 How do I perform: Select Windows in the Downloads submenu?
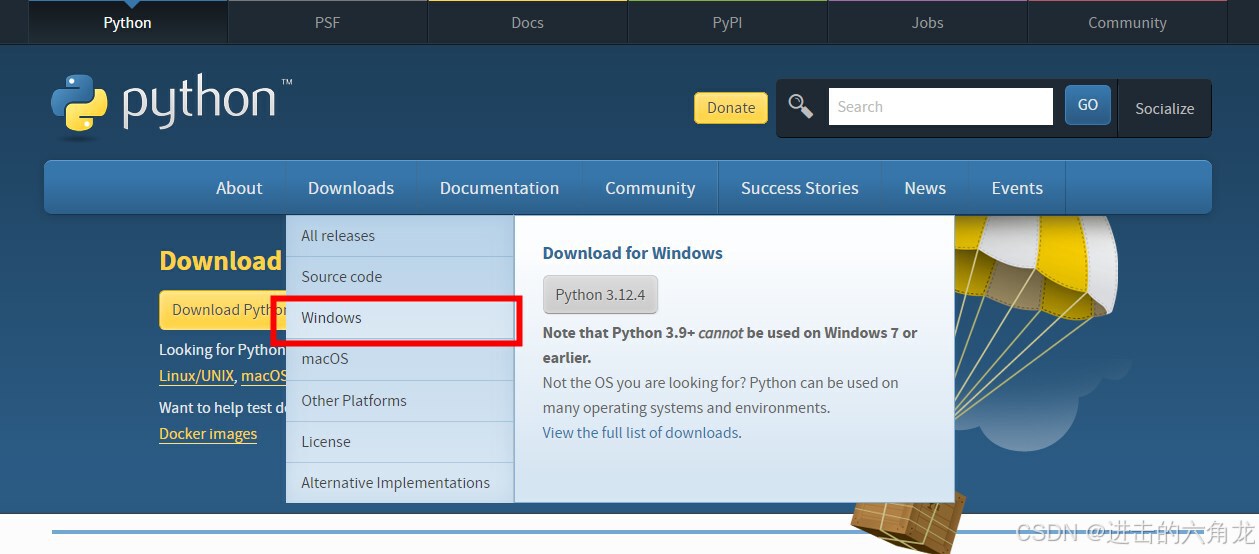[400, 318]
